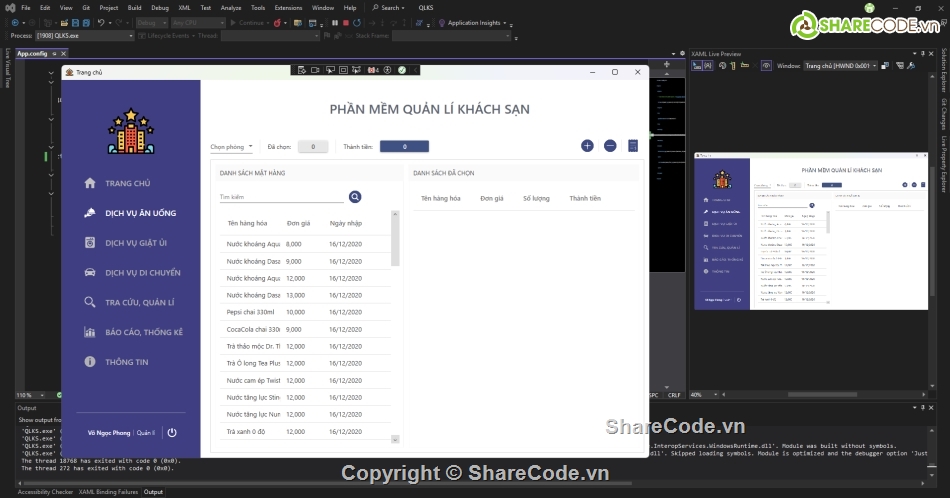This screenshot has width=950, height=498.
Task: Open Báo cáo, thống kê page
Action: point(143,332)
